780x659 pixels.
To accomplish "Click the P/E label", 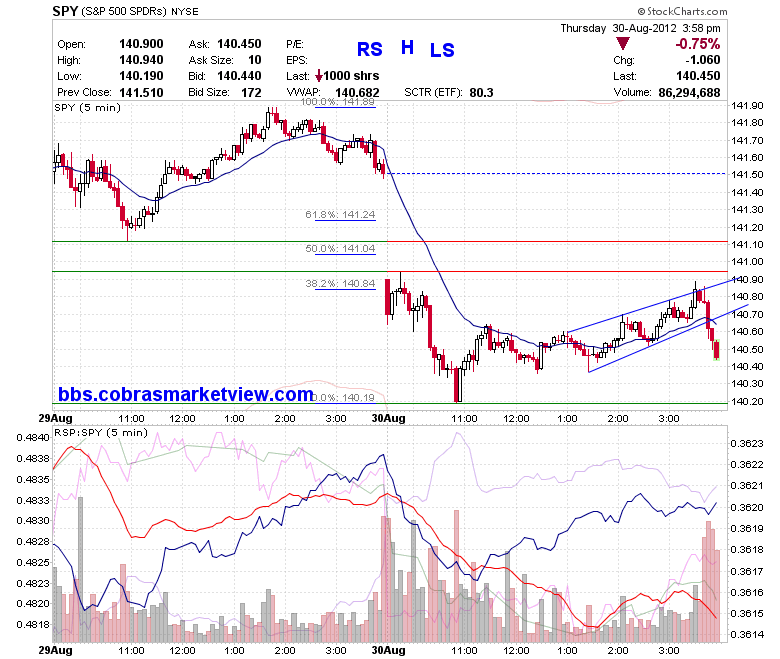I will click(295, 44).
